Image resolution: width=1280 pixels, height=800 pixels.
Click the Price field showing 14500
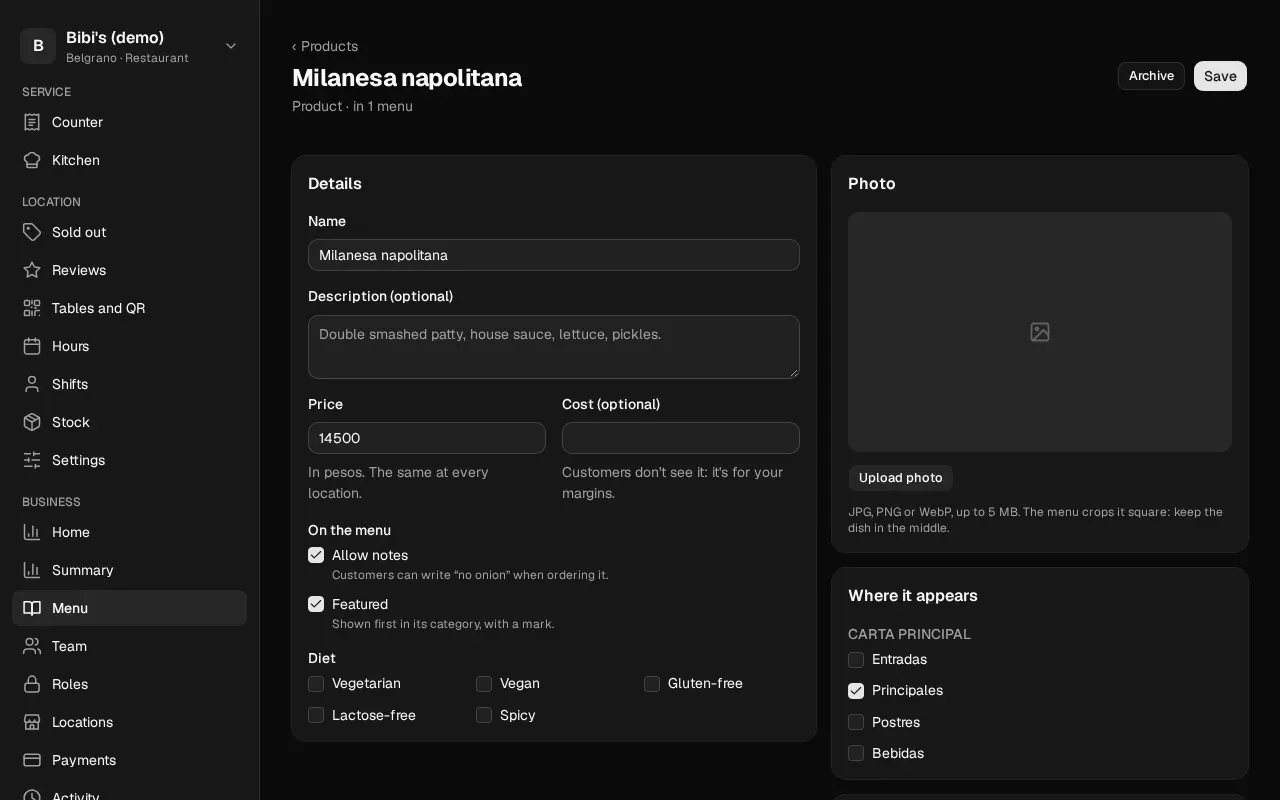coord(427,438)
